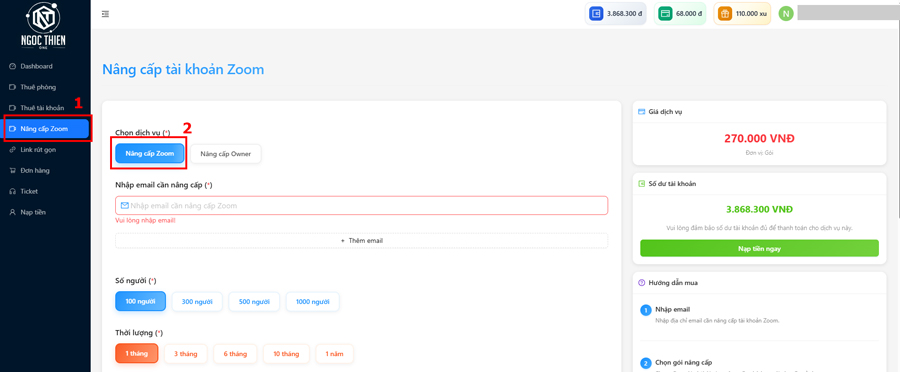
Task: Select 1 tháng duration
Action: tap(137, 354)
